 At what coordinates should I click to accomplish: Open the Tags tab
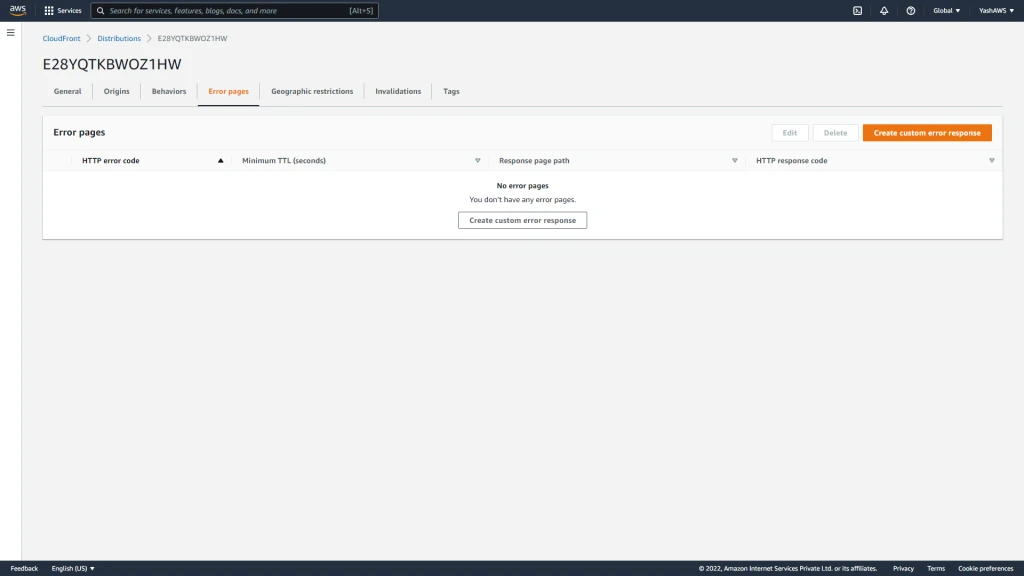click(451, 91)
